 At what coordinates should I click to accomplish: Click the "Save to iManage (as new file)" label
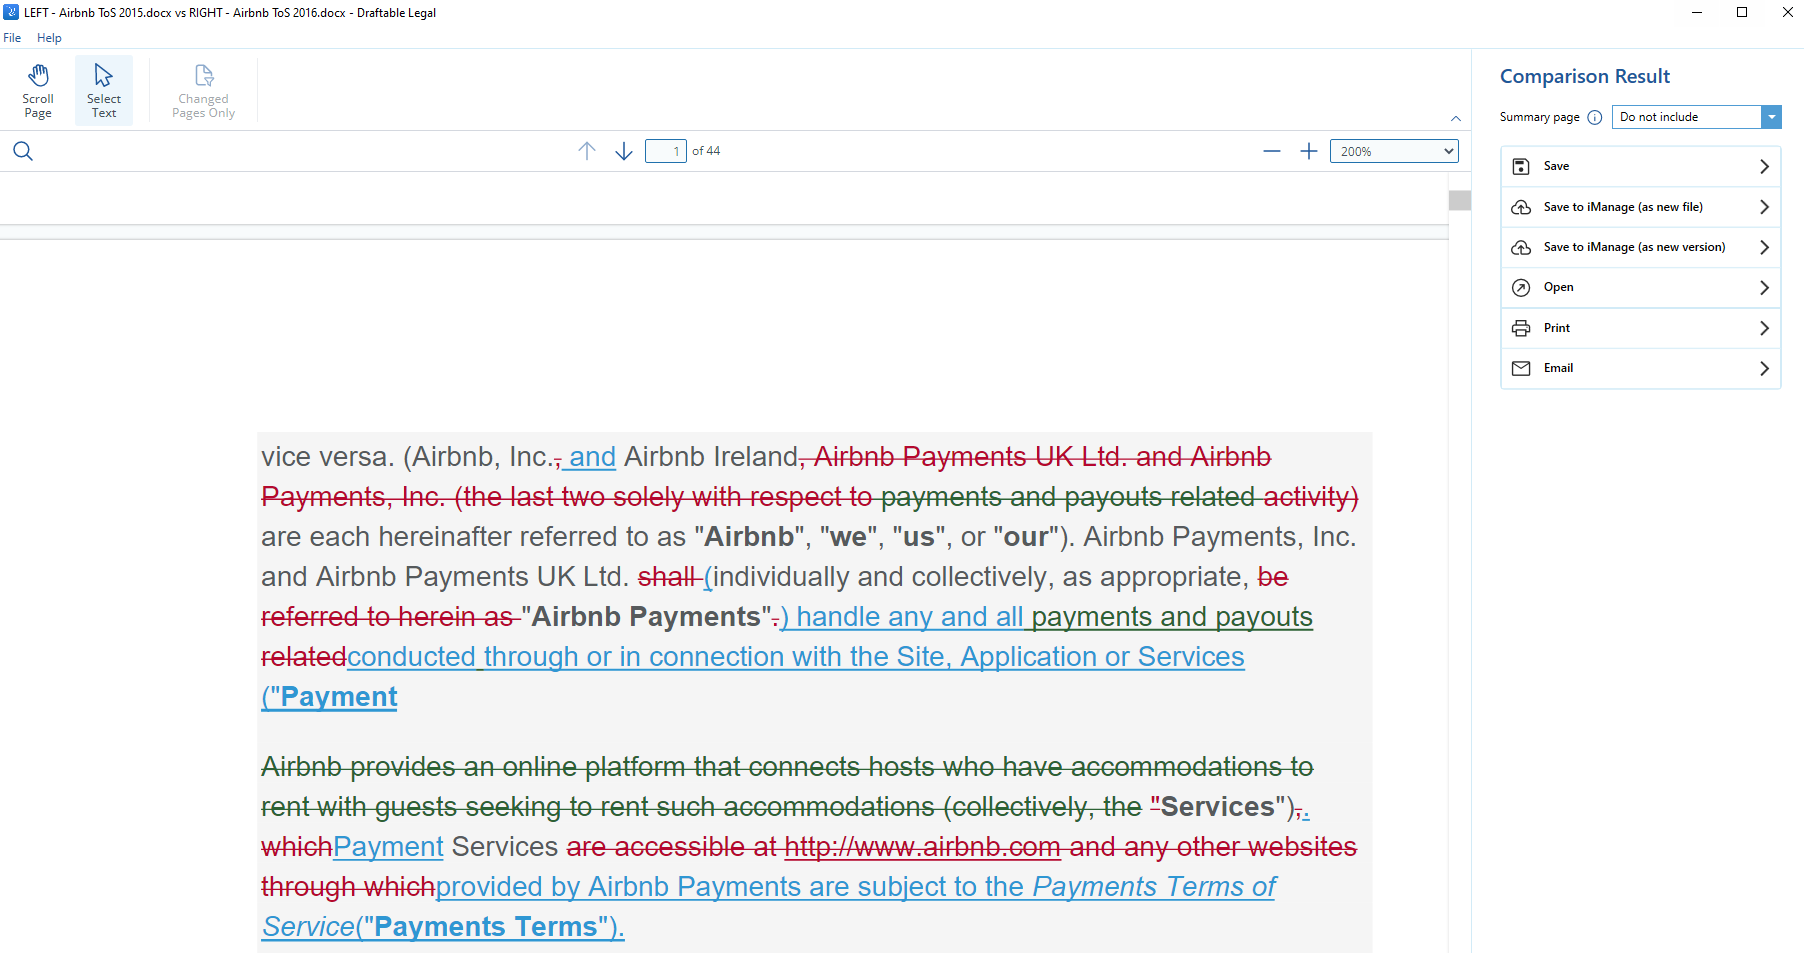coord(1623,207)
